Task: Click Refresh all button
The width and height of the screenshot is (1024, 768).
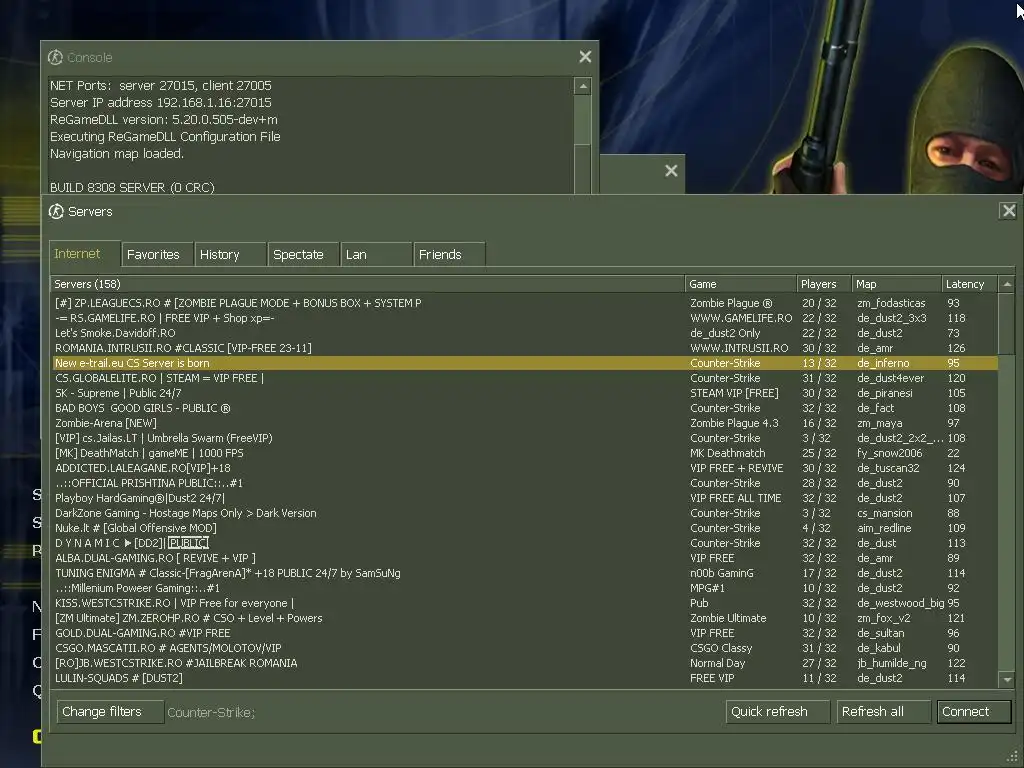Action: 884,712
